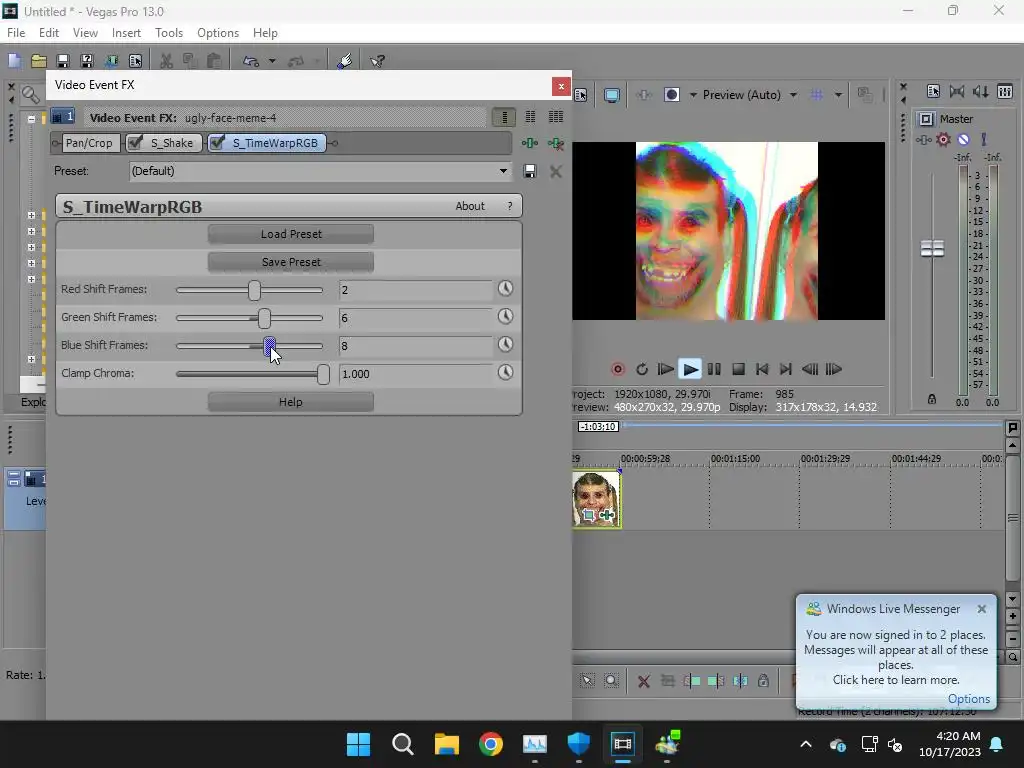Screen dimensions: 1024x768
Task: Animate Red Shift Frames with clock icon
Action: click(505, 289)
